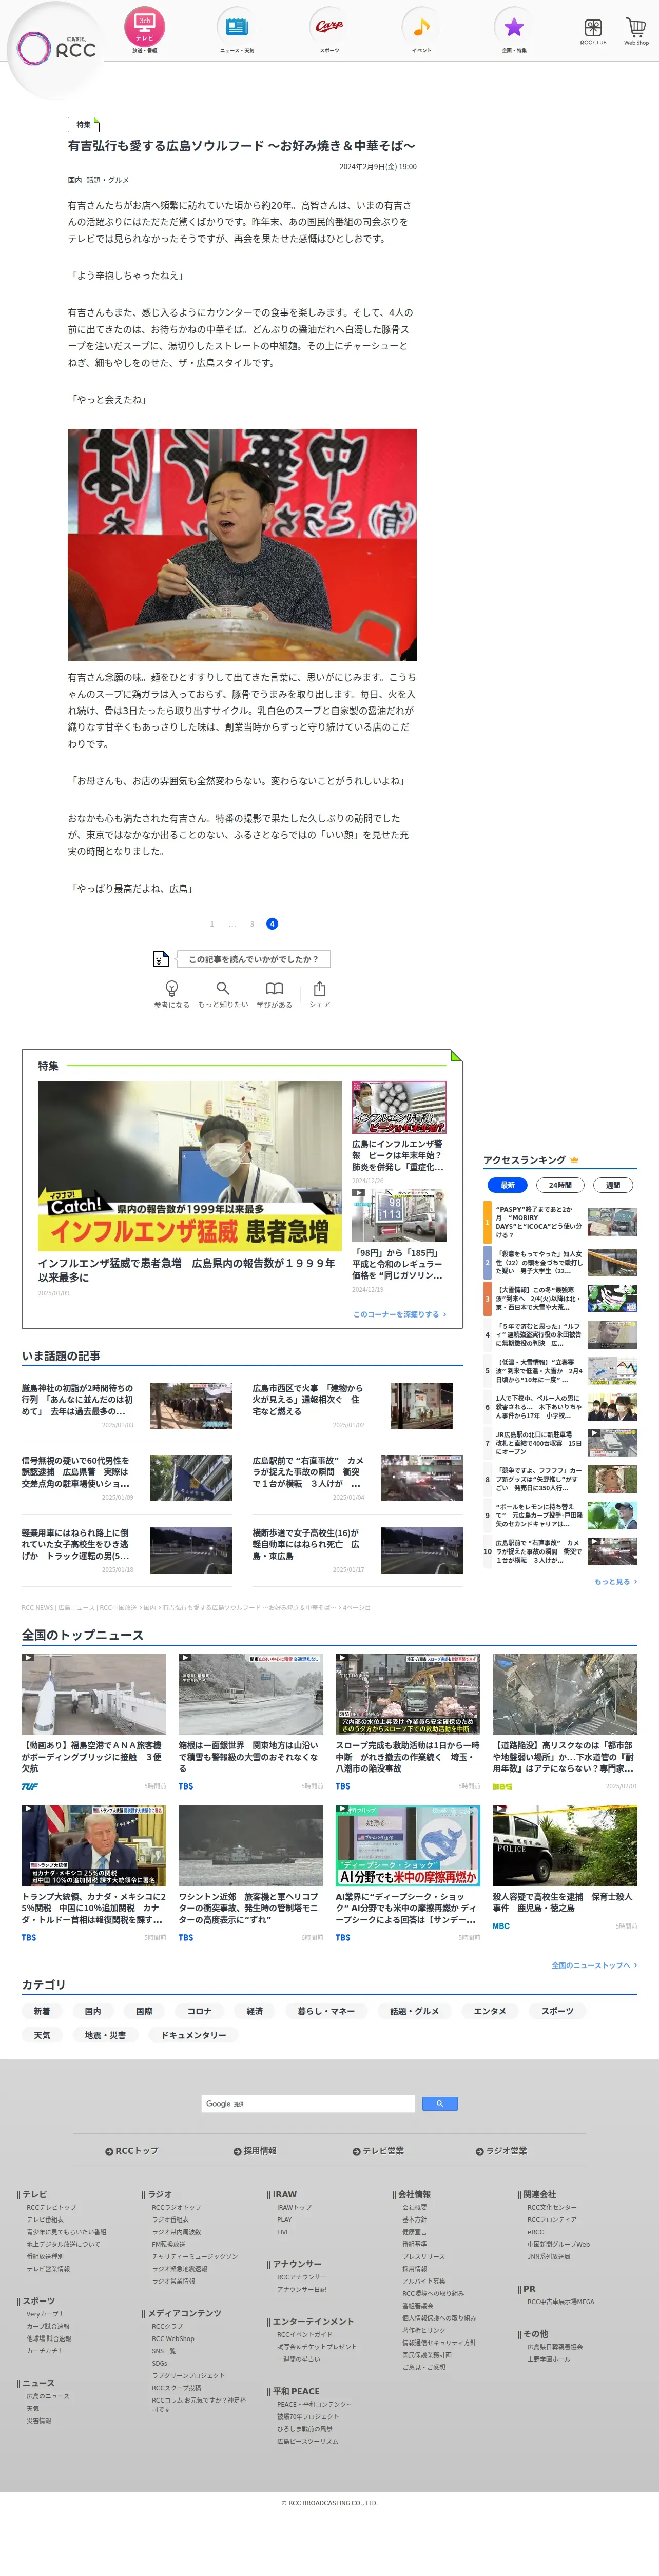
Task: Open the テレビ 放送・番組 nav icon
Action: pos(145,29)
